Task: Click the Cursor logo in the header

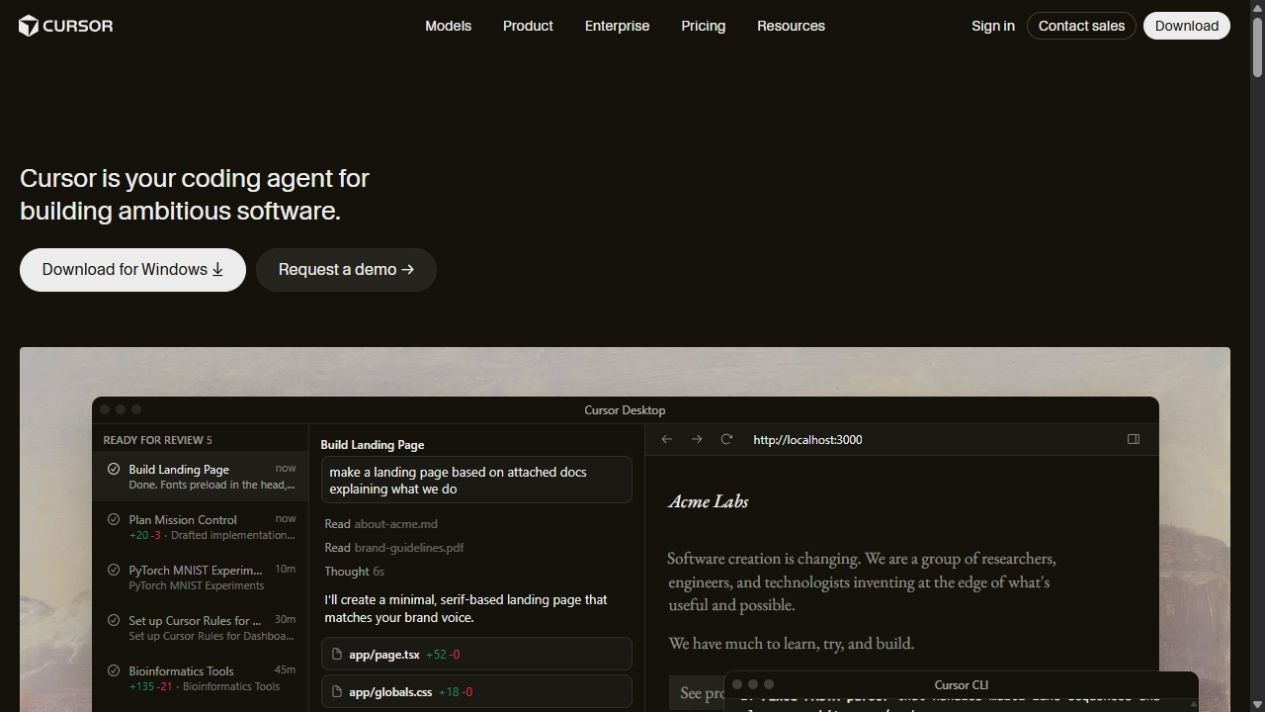Action: pos(66,26)
